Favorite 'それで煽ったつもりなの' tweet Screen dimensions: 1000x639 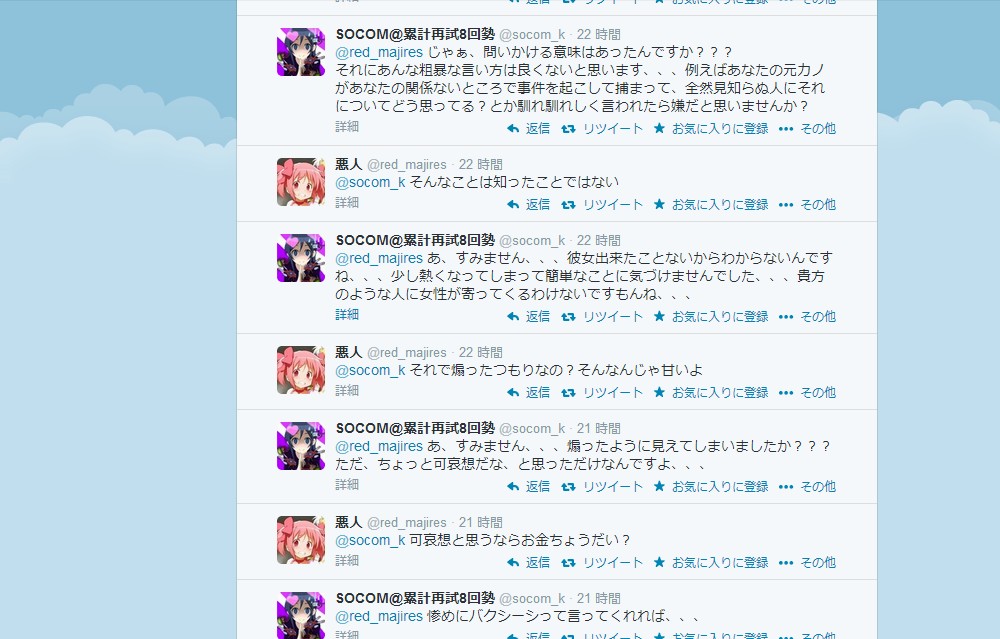click(710, 393)
